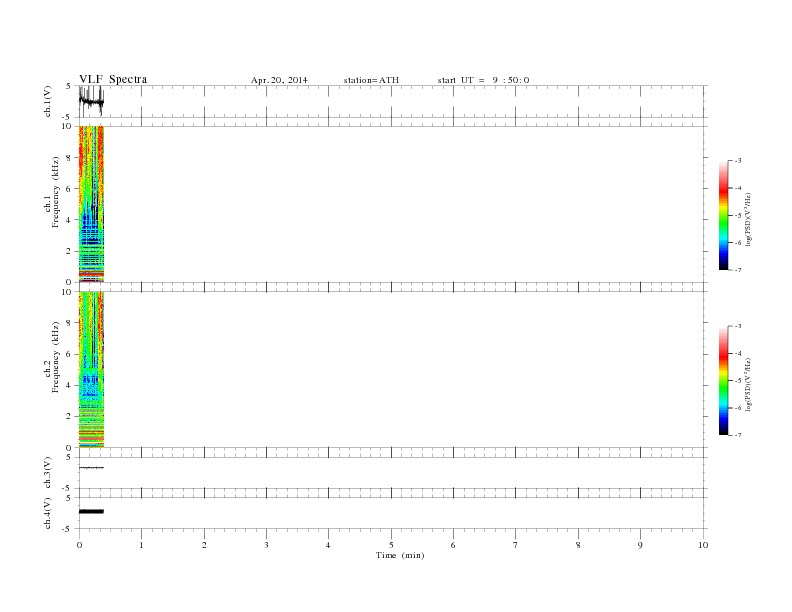The image size is (792, 612).
Task: Click the "Time (min)" axis title
Action: click(x=400, y=555)
